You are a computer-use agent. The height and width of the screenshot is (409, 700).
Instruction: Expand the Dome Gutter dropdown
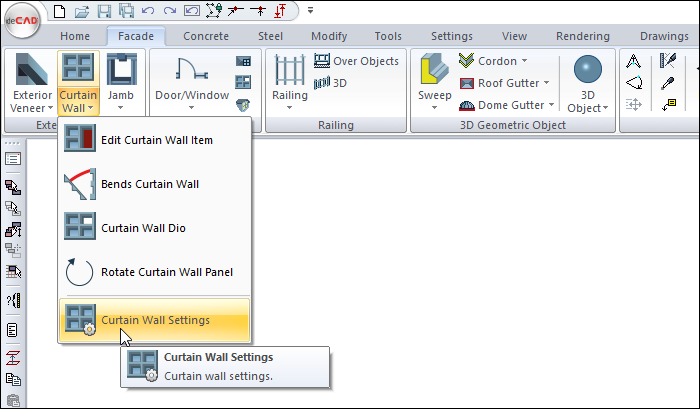550,105
